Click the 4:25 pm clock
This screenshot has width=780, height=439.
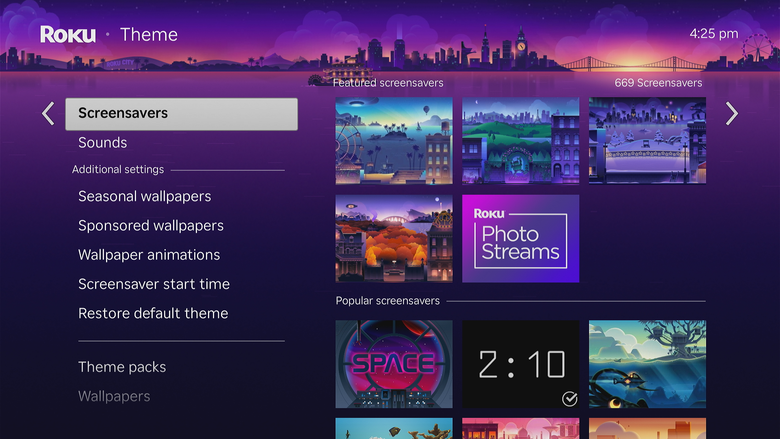point(714,33)
